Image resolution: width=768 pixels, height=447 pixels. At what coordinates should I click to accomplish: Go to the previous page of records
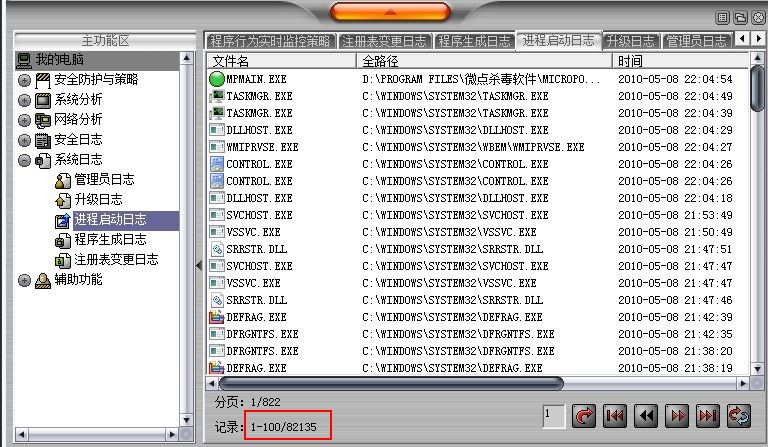(646, 416)
